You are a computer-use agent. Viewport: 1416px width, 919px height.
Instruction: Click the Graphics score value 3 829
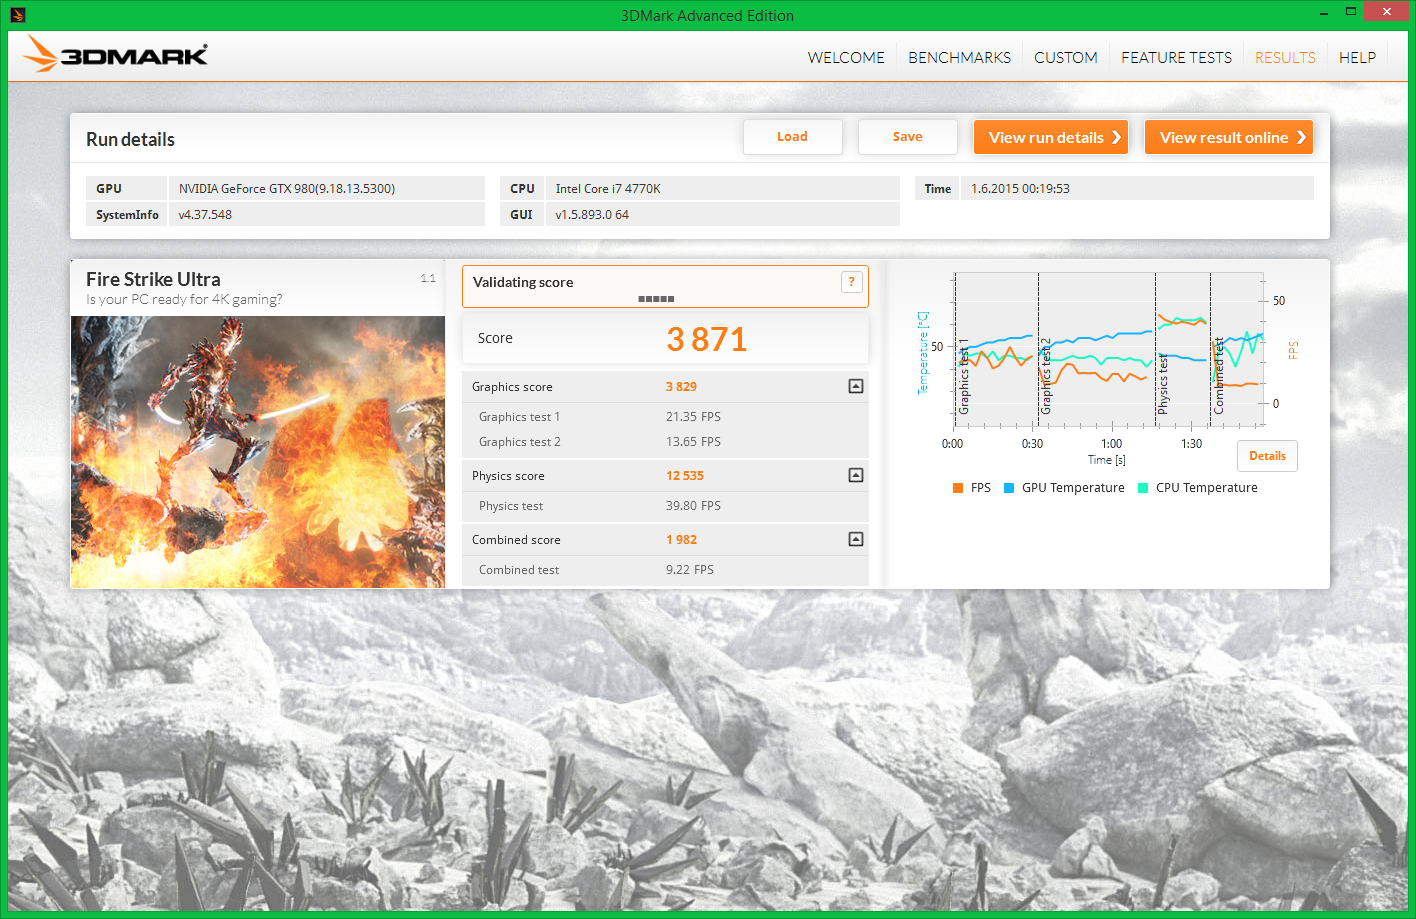pyautogui.click(x=681, y=387)
